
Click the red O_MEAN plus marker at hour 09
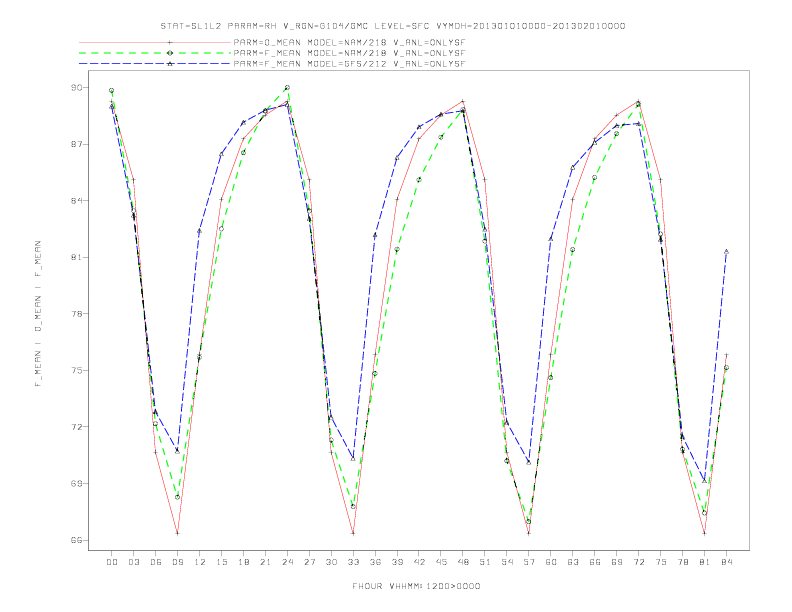pos(177,533)
